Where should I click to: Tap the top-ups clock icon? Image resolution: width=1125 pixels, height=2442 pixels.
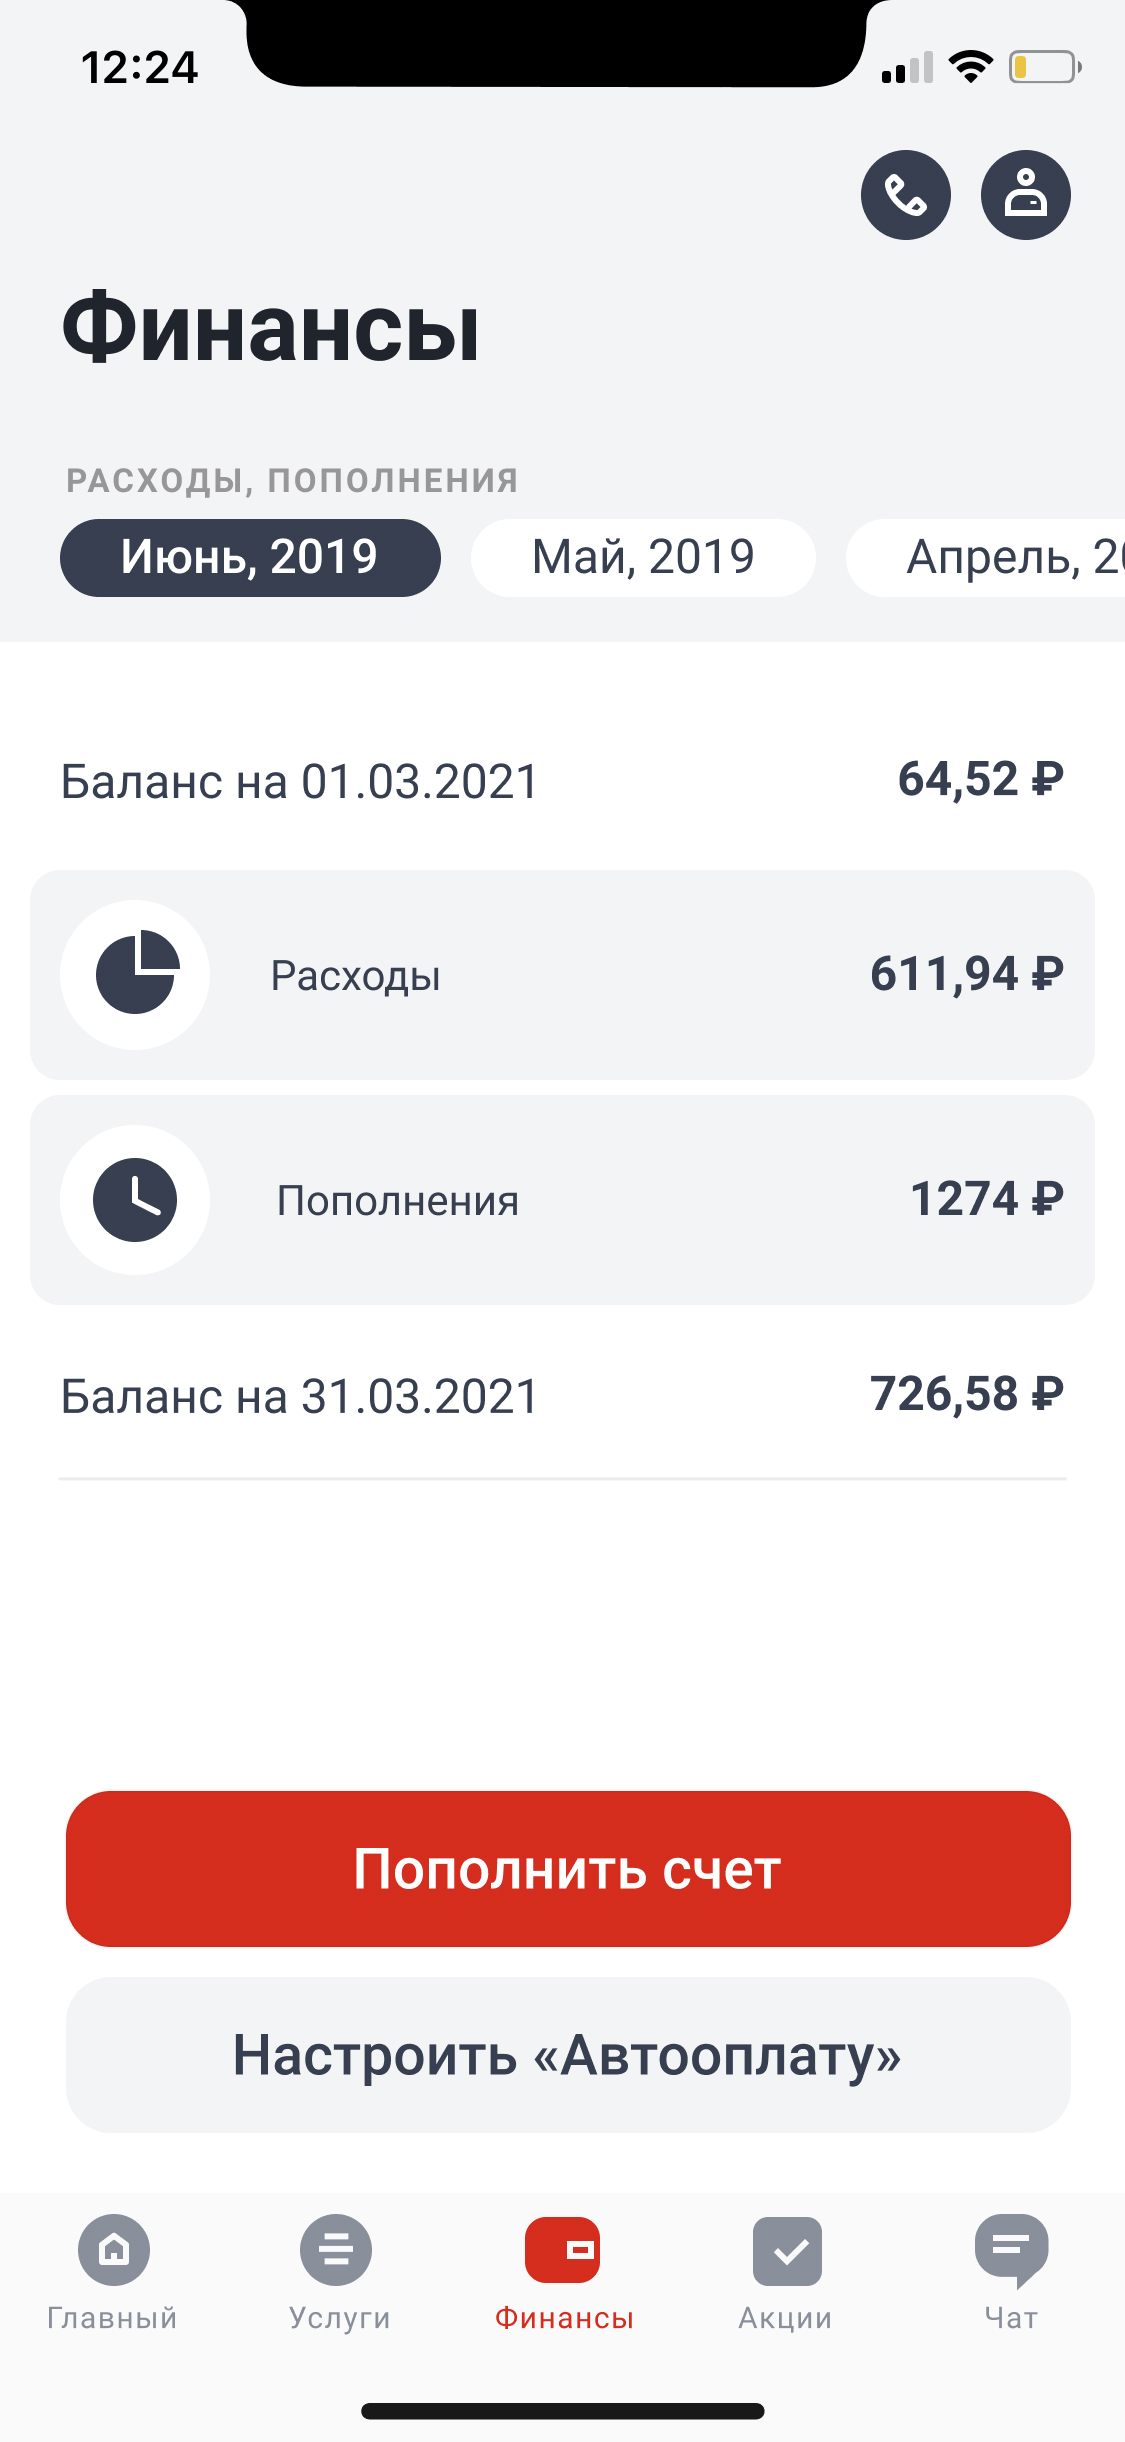[x=136, y=1199]
